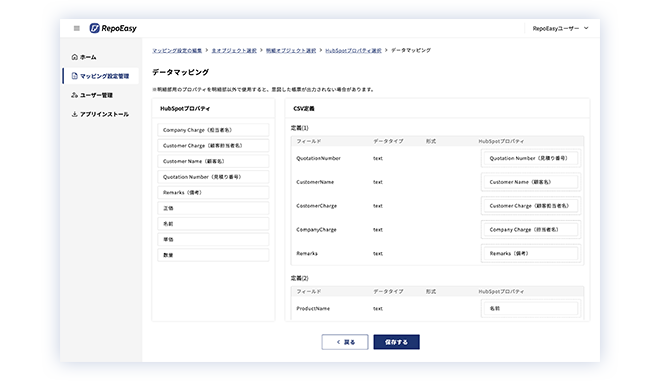Viewport: 660px width, 381px height.
Task: Select 数量 property in HubSpot list
Action: click(213, 255)
